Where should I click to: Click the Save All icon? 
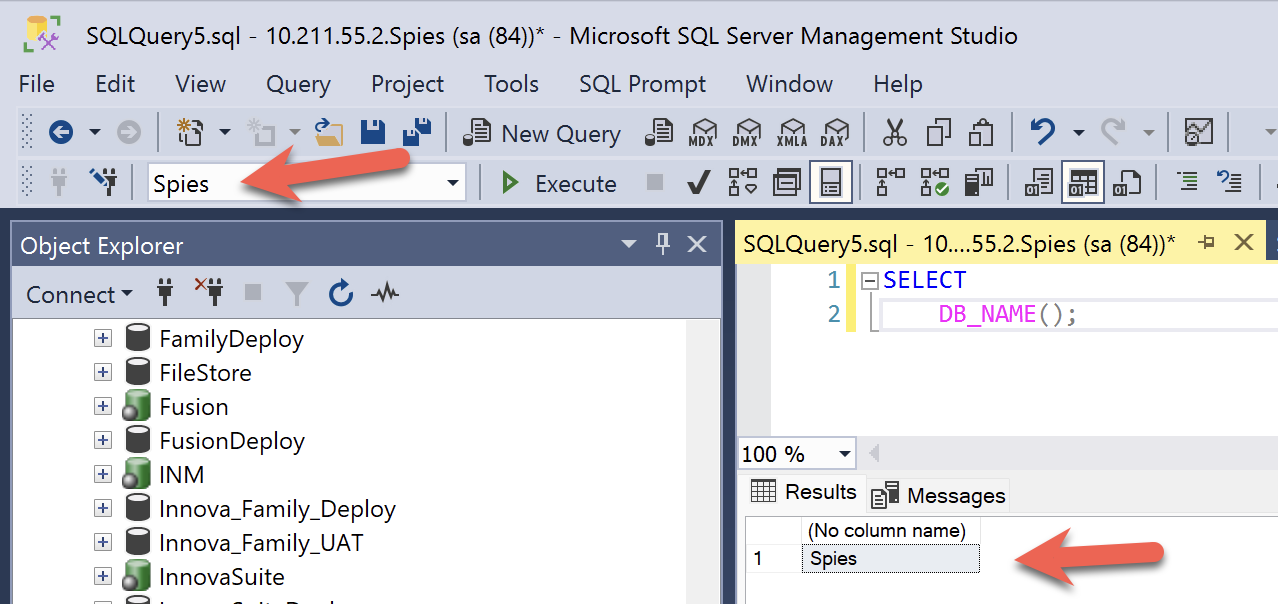416,132
